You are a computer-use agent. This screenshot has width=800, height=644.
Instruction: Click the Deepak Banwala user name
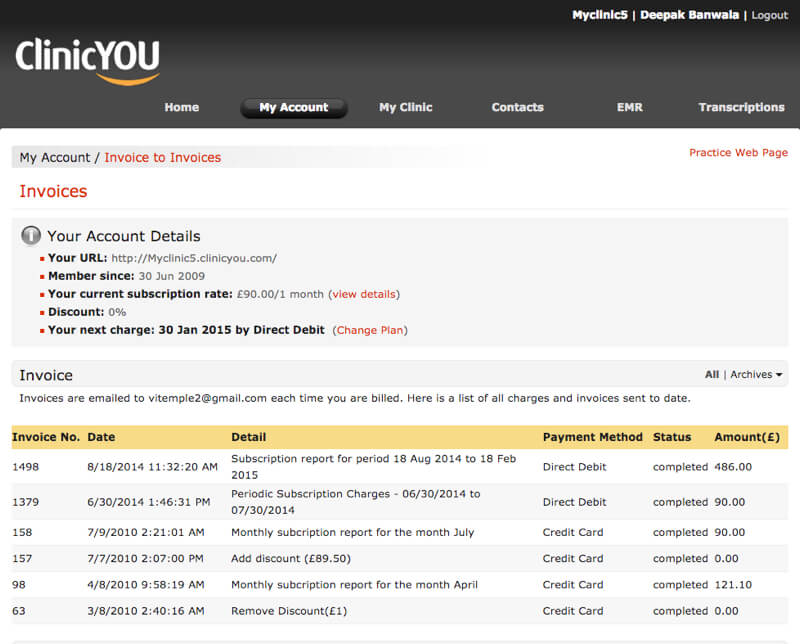pos(689,15)
